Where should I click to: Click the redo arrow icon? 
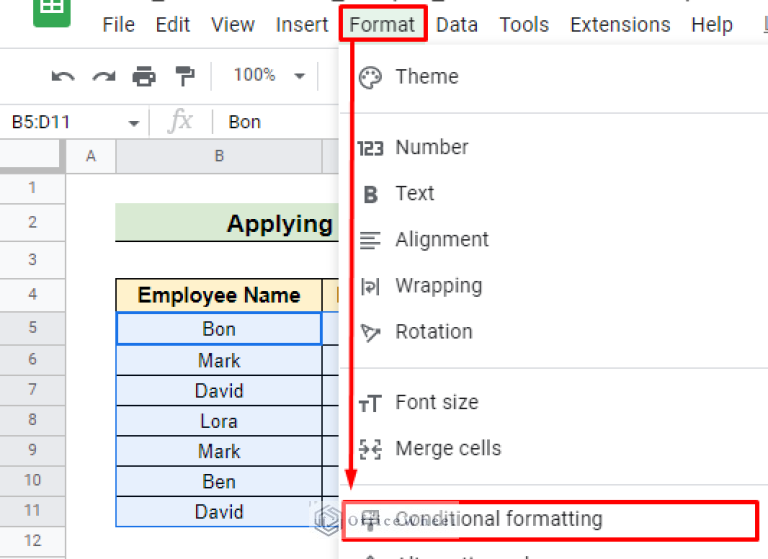click(103, 76)
